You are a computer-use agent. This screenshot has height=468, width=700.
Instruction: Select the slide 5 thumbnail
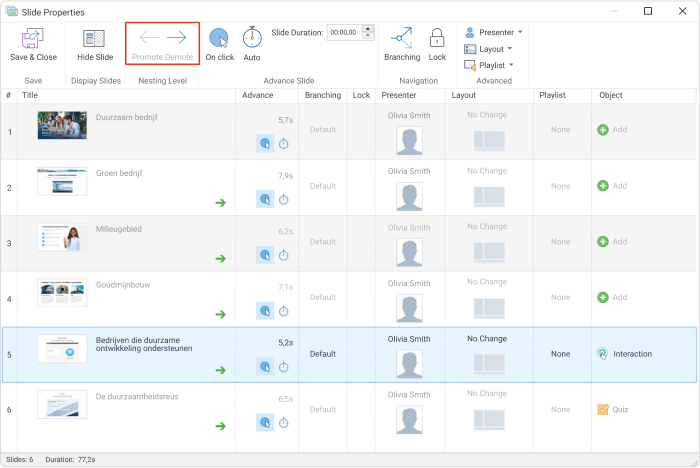tap(62, 348)
